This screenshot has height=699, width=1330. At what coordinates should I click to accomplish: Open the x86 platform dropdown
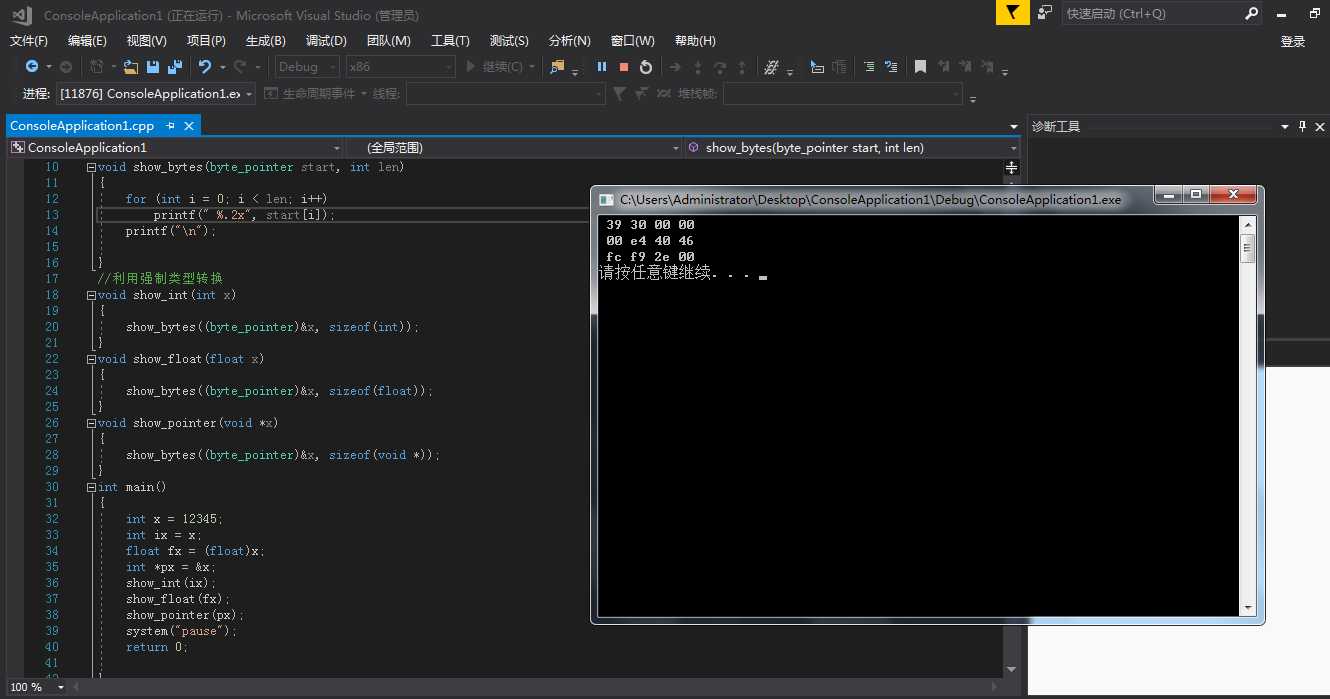400,67
